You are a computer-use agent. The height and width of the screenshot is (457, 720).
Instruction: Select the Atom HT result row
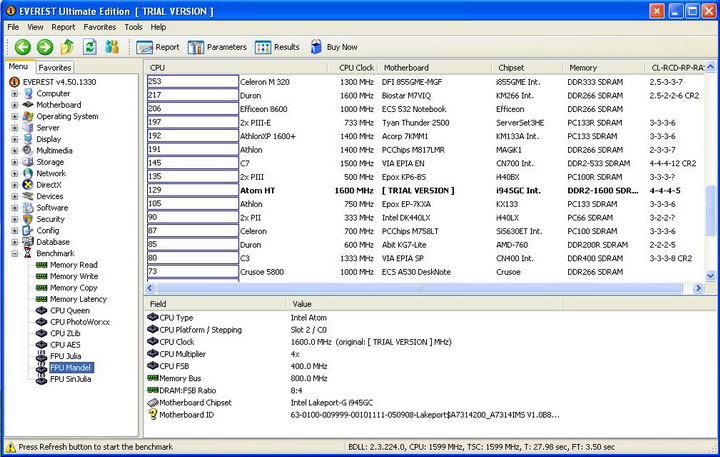click(x=425, y=191)
